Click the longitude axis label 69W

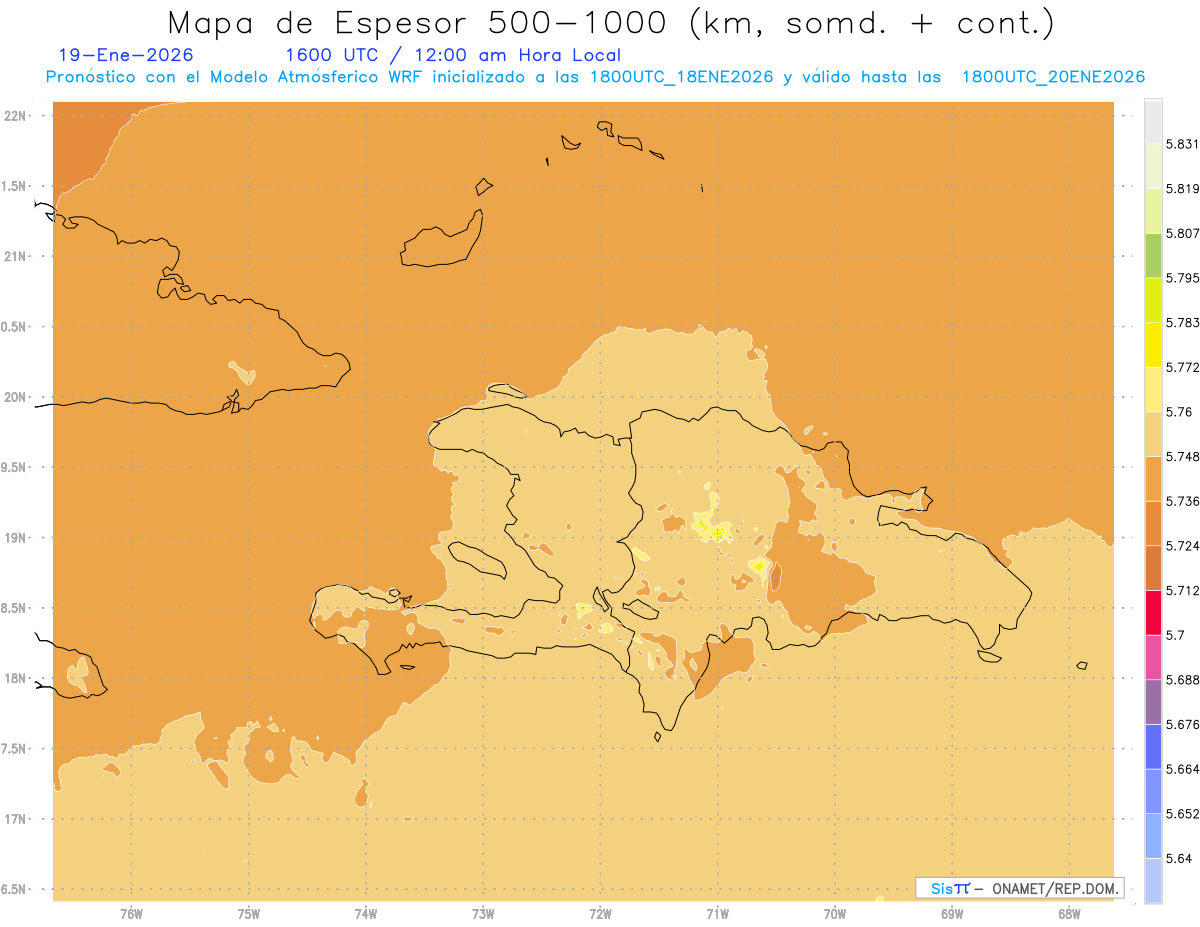click(x=952, y=914)
